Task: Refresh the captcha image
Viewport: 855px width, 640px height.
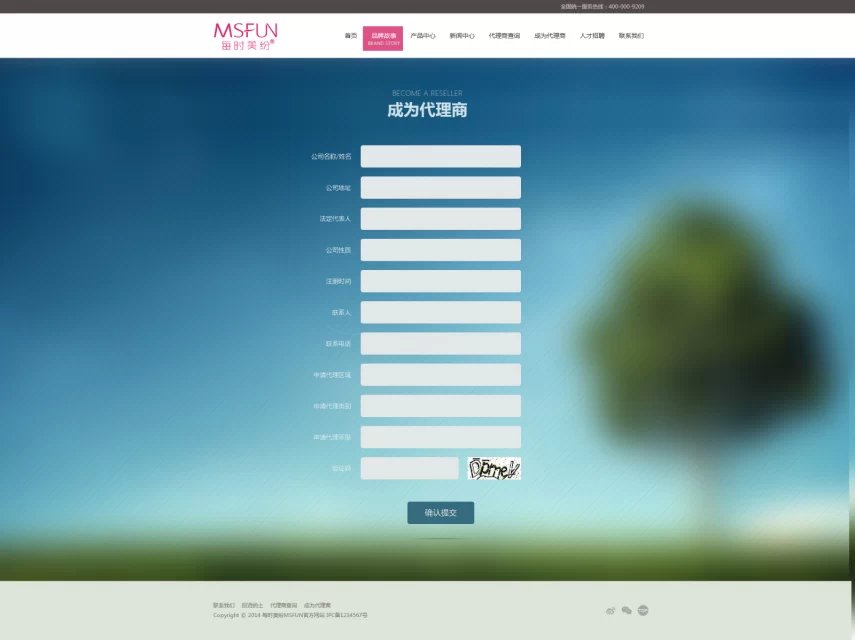Action: [494, 468]
